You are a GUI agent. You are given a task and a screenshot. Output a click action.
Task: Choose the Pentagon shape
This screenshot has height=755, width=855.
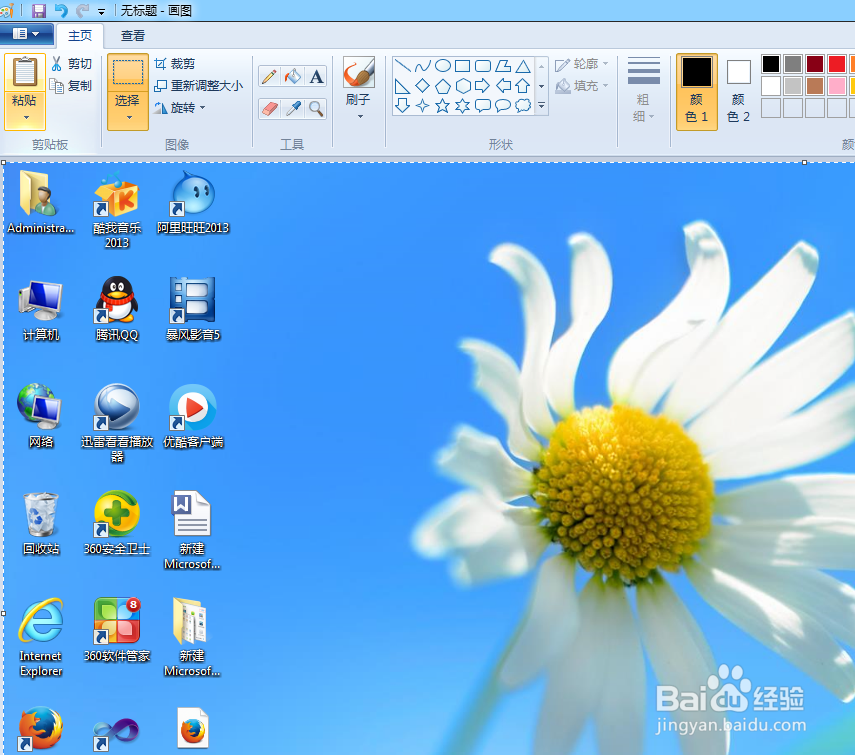(443, 86)
